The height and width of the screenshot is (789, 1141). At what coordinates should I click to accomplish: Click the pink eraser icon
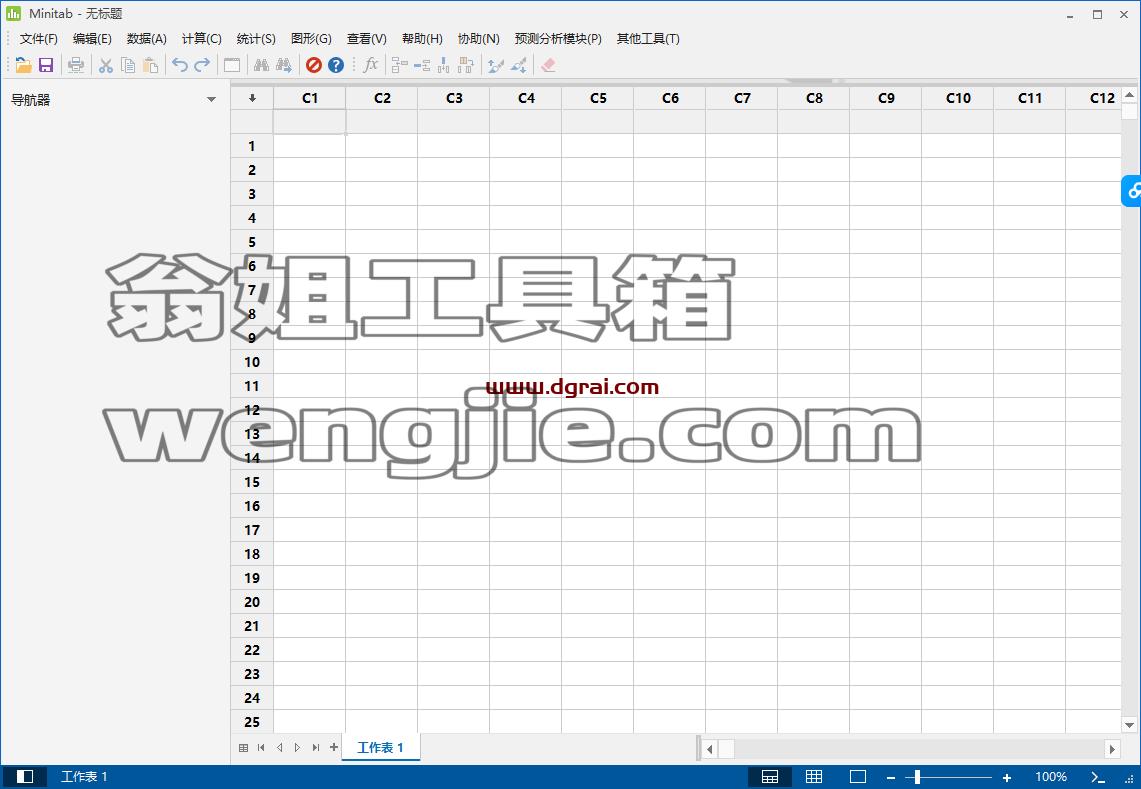click(549, 66)
